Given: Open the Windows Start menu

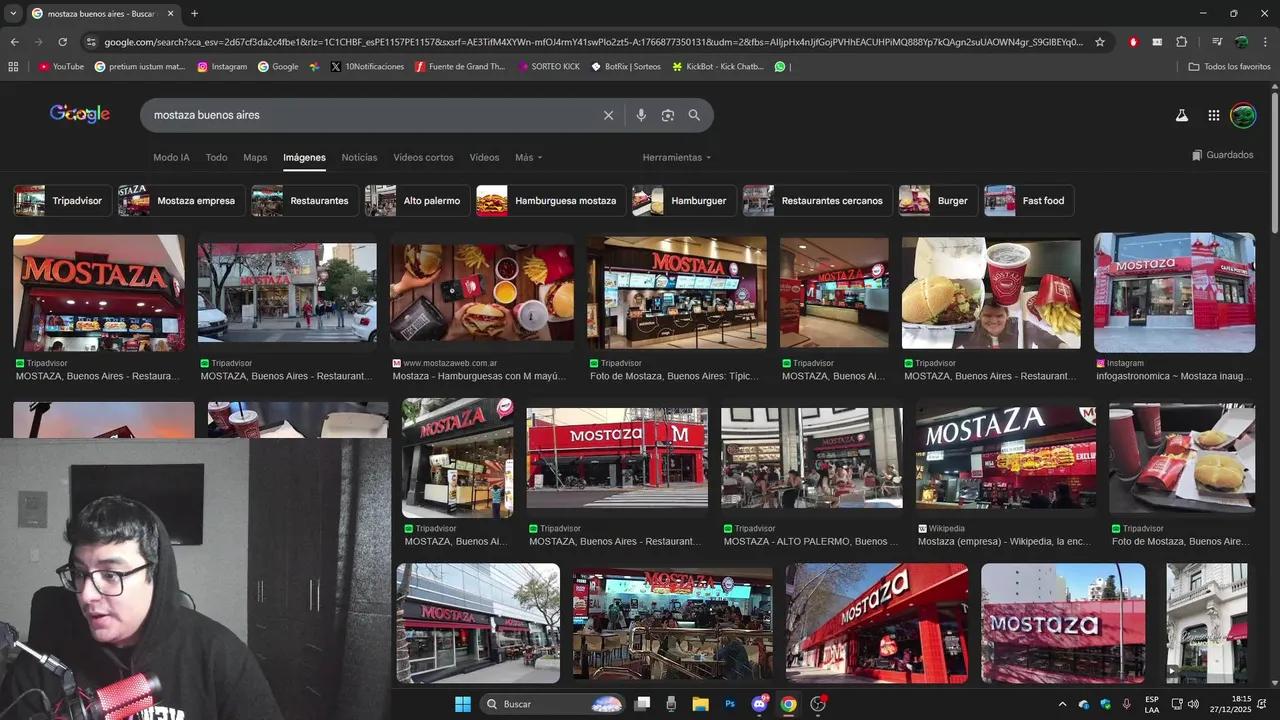Looking at the screenshot, I should tap(463, 704).
